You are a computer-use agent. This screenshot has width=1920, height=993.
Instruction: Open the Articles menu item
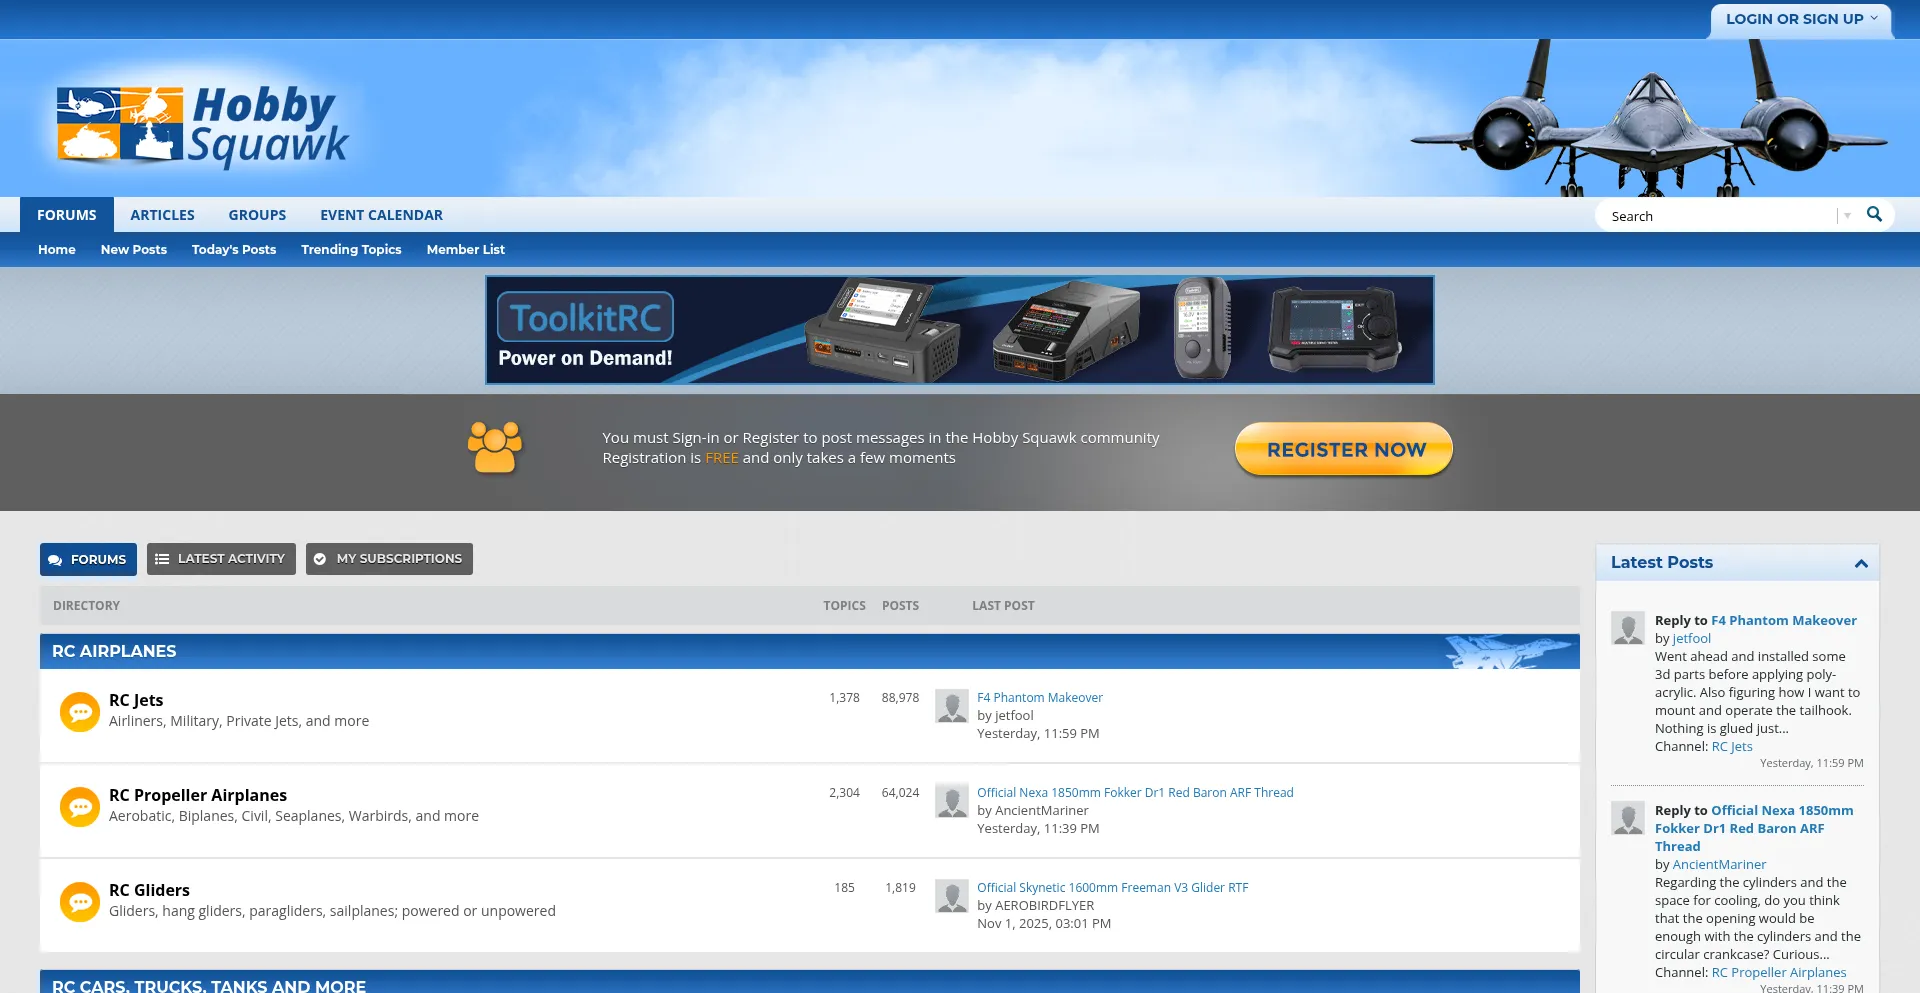pos(162,215)
